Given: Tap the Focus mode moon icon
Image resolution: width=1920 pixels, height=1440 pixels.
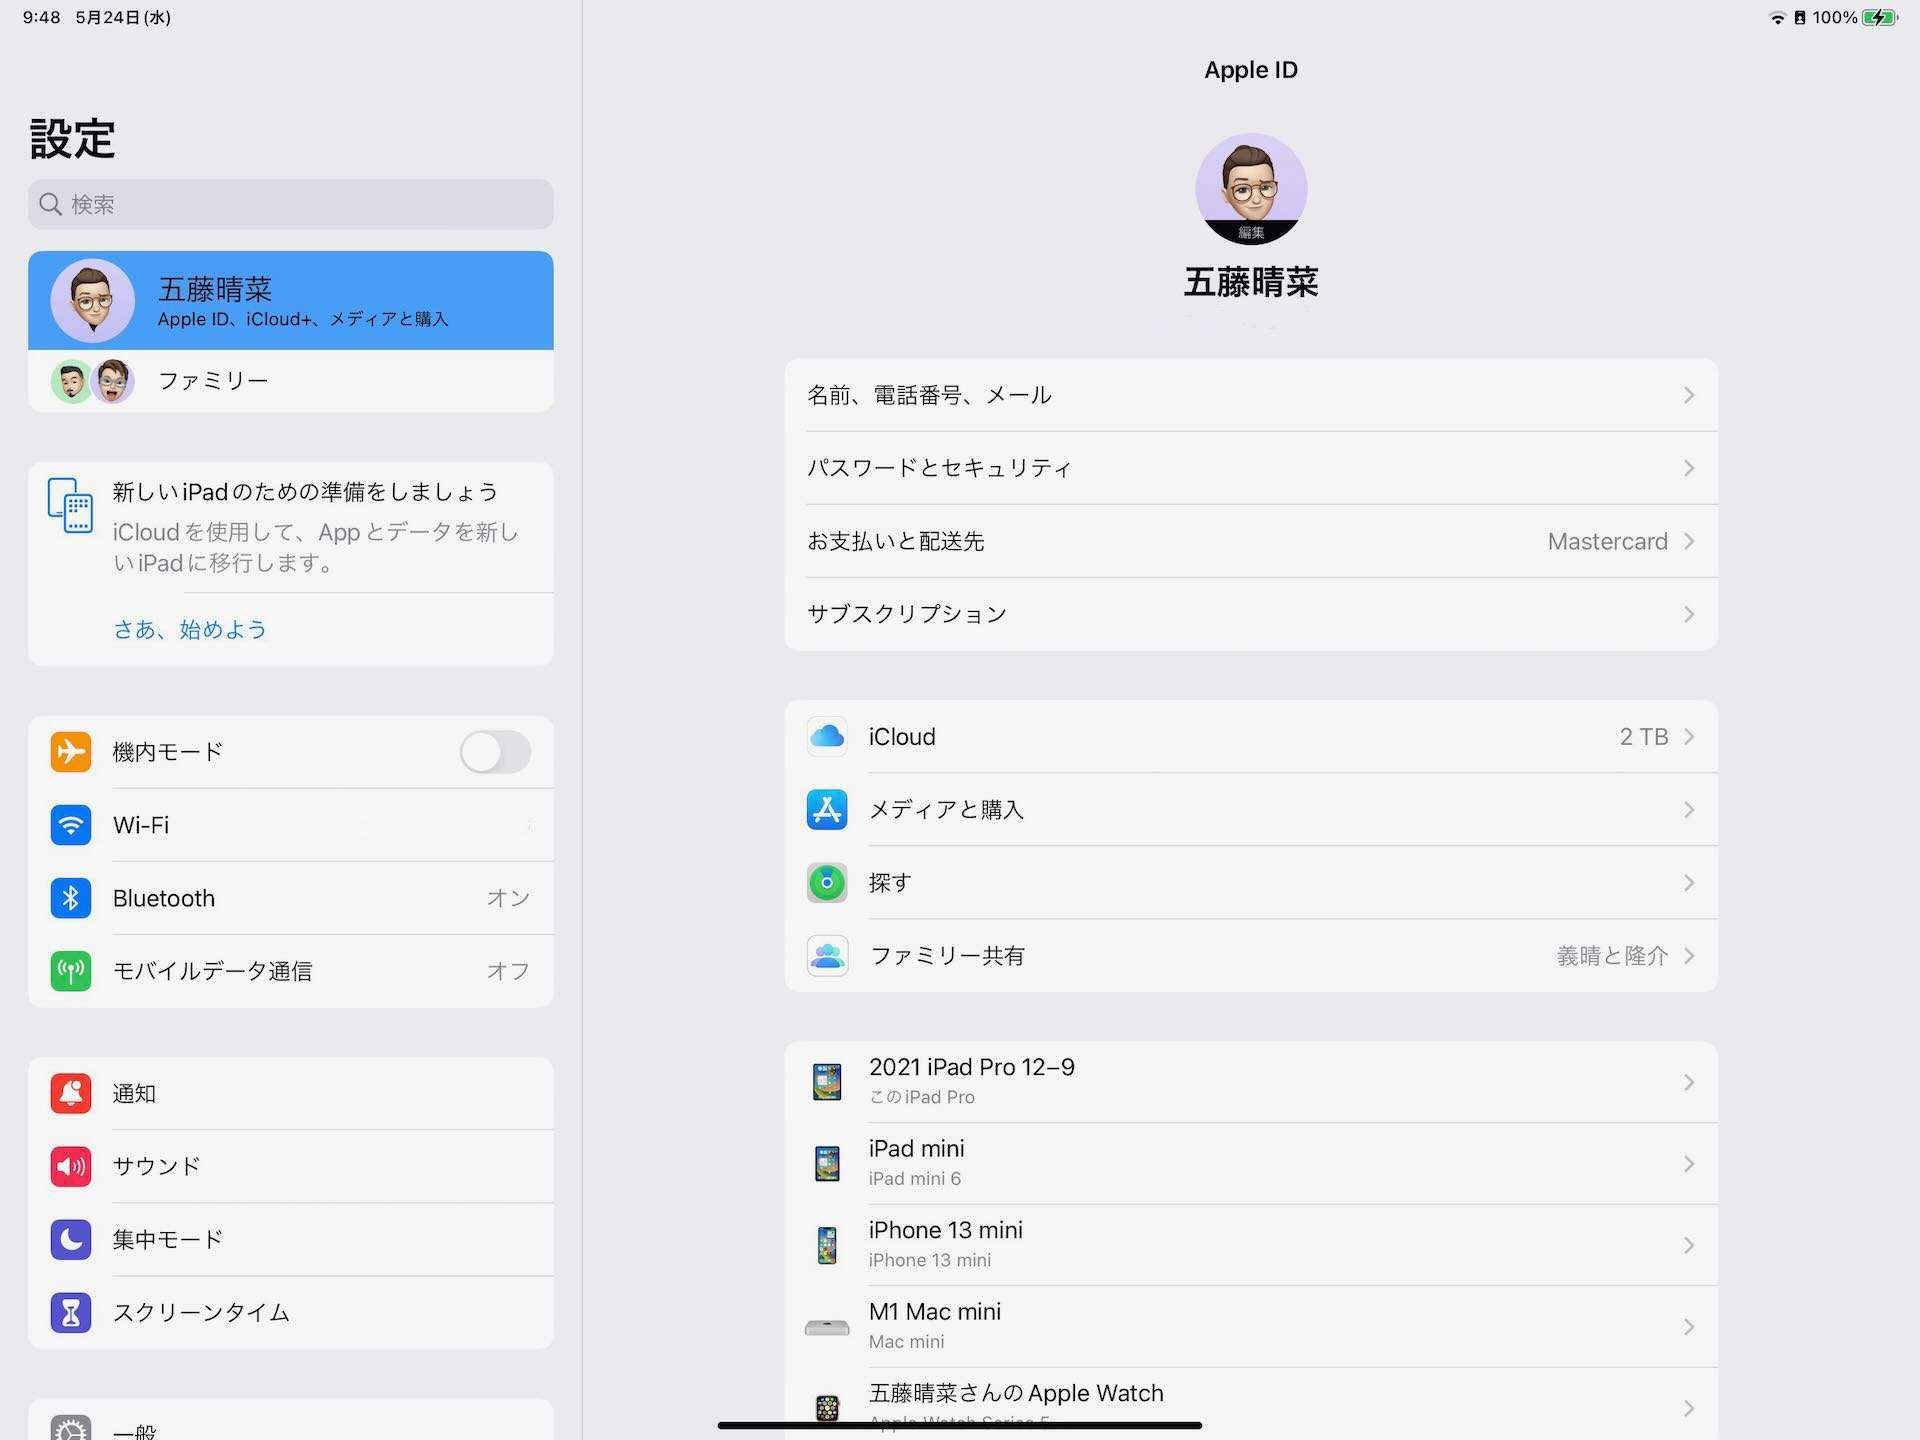Looking at the screenshot, I should tap(71, 1240).
